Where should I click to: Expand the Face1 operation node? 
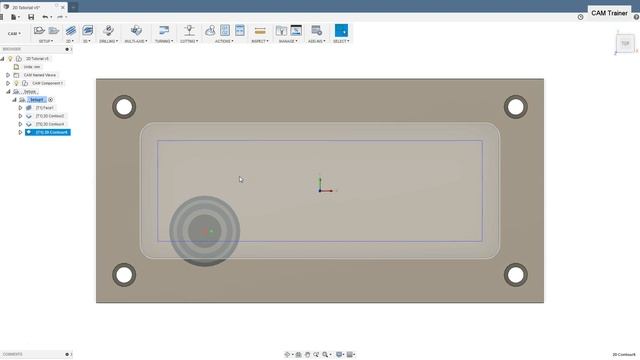tap(20, 108)
